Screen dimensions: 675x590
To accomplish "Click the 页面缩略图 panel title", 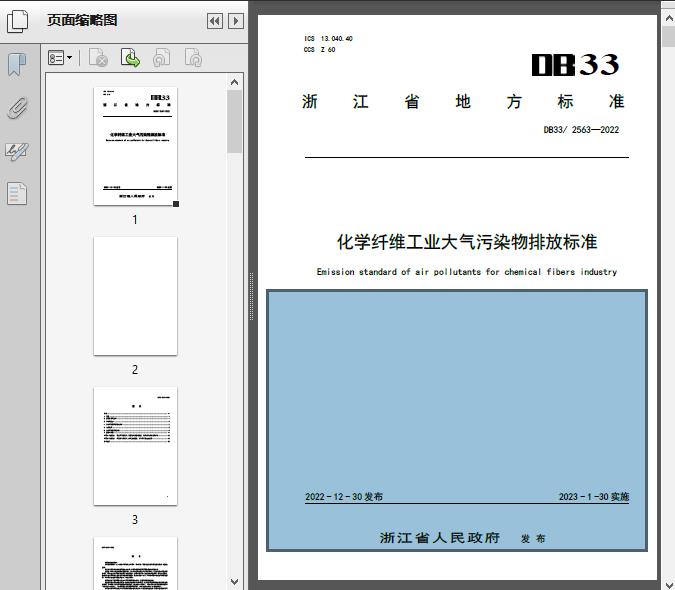I will [82, 20].
